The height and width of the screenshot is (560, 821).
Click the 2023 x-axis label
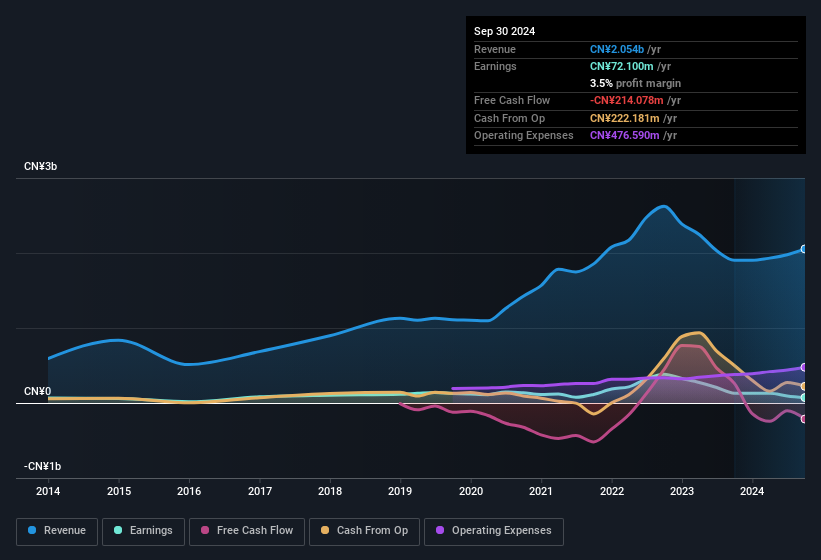pyautogui.click(x=682, y=491)
